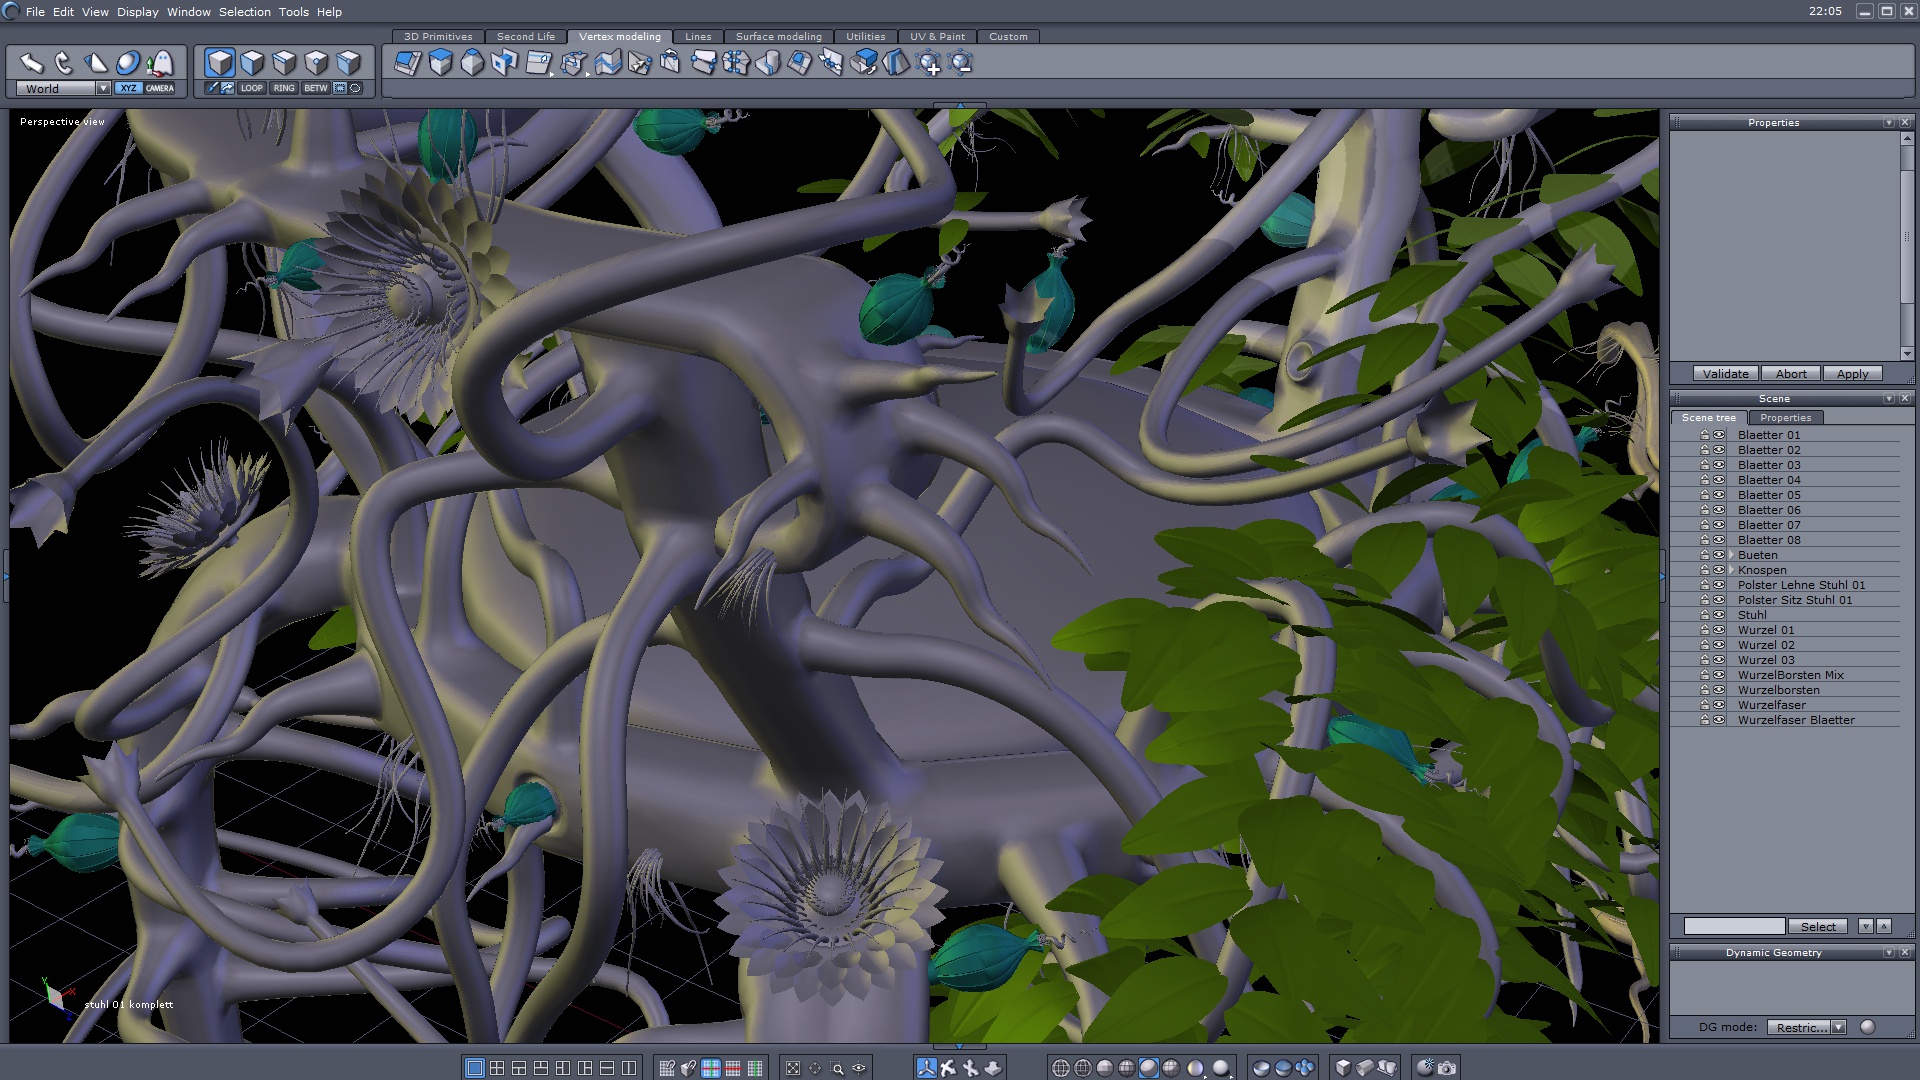The height and width of the screenshot is (1080, 1920).
Task: Click the LOOP selection button
Action: click(x=251, y=88)
